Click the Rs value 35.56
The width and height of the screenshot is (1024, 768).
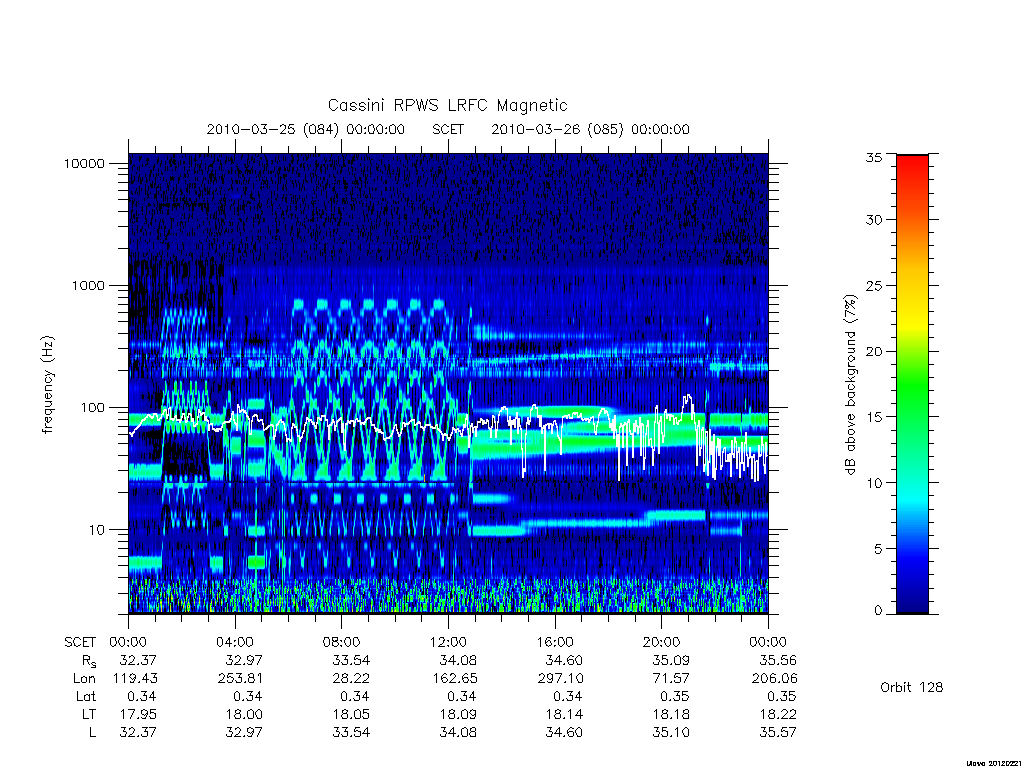click(778, 661)
